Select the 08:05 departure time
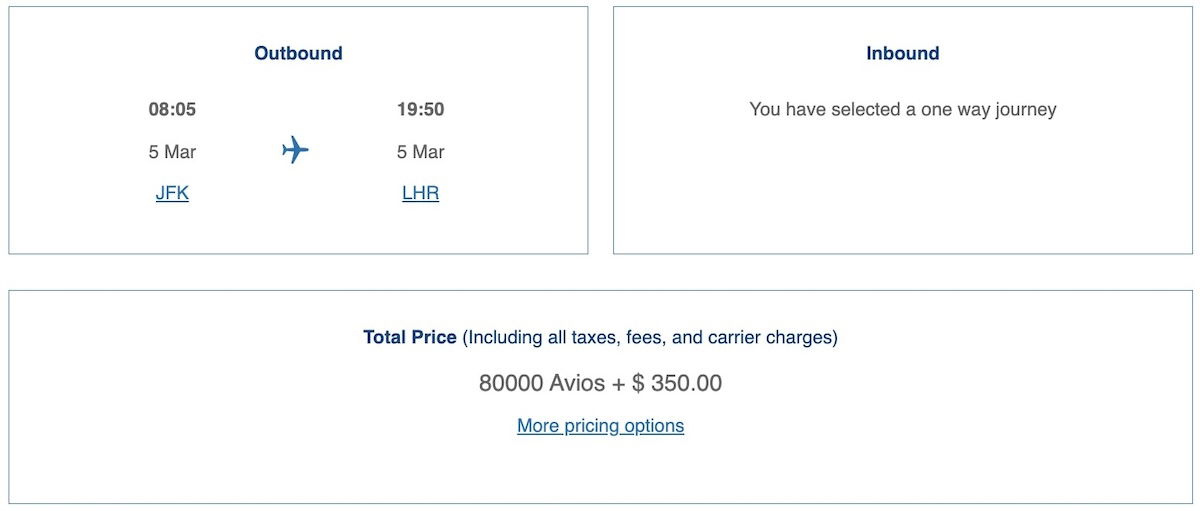The height and width of the screenshot is (511, 1200). coord(172,110)
